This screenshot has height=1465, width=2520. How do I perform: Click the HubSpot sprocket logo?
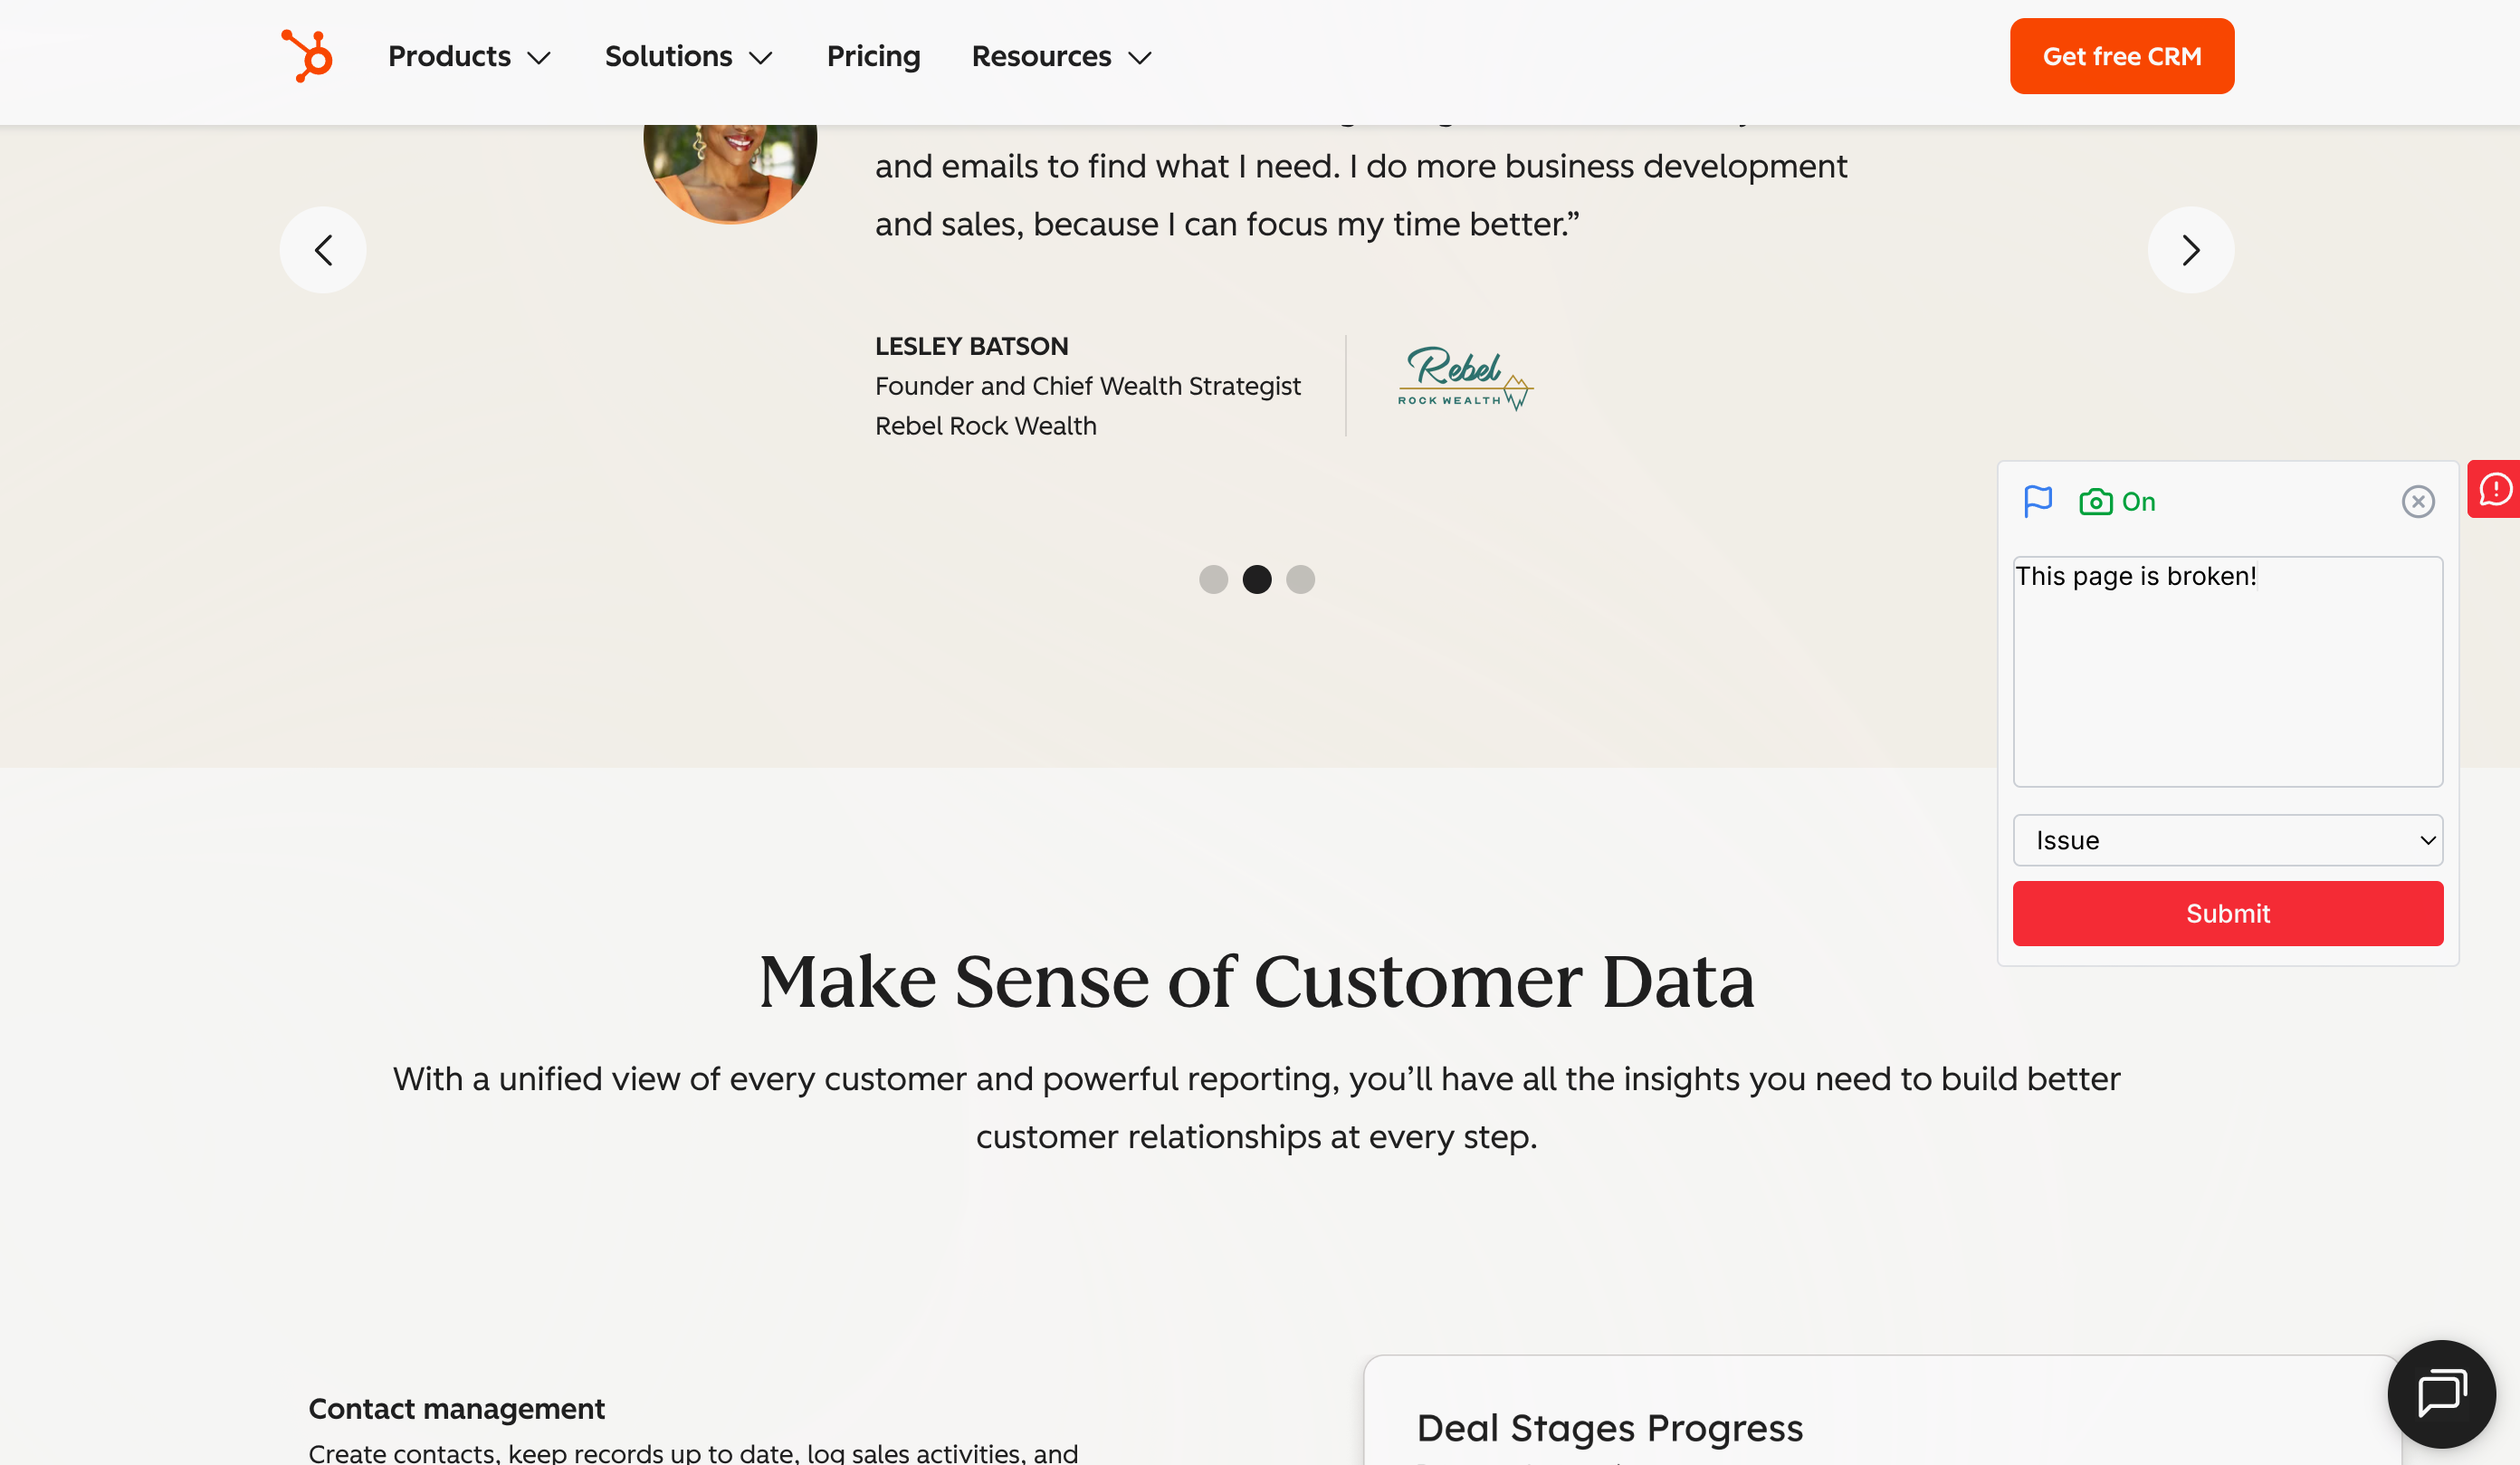[308, 55]
